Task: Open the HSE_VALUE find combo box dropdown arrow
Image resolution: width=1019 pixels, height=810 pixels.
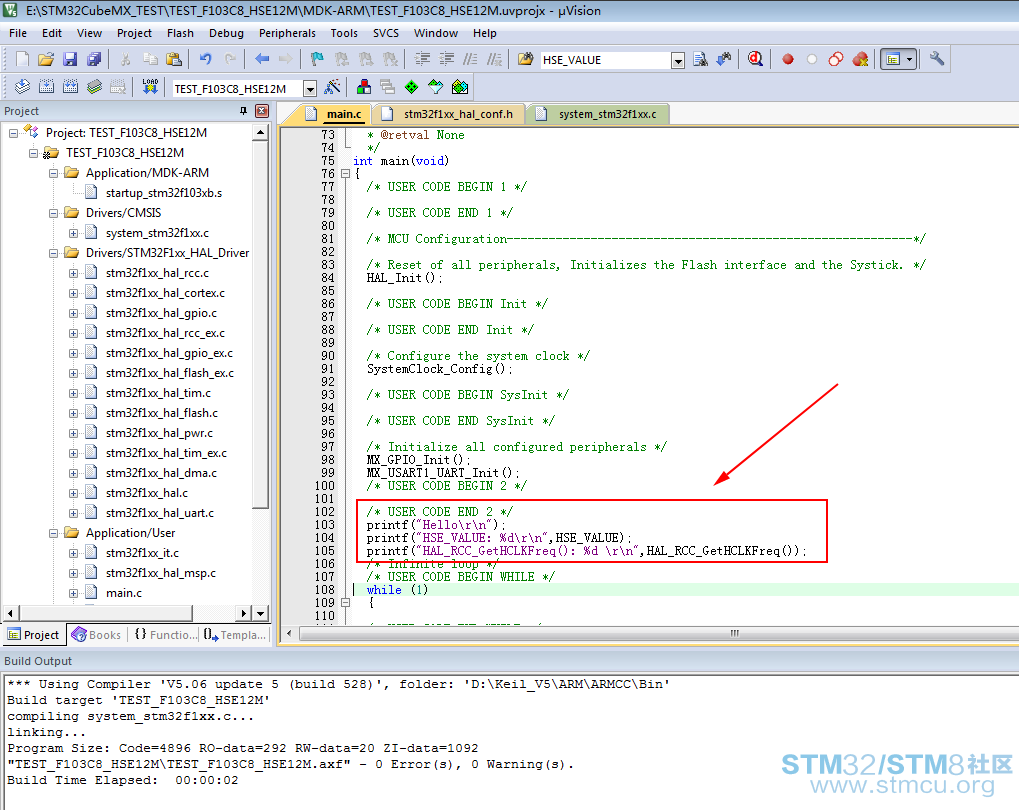Action: tap(678, 60)
